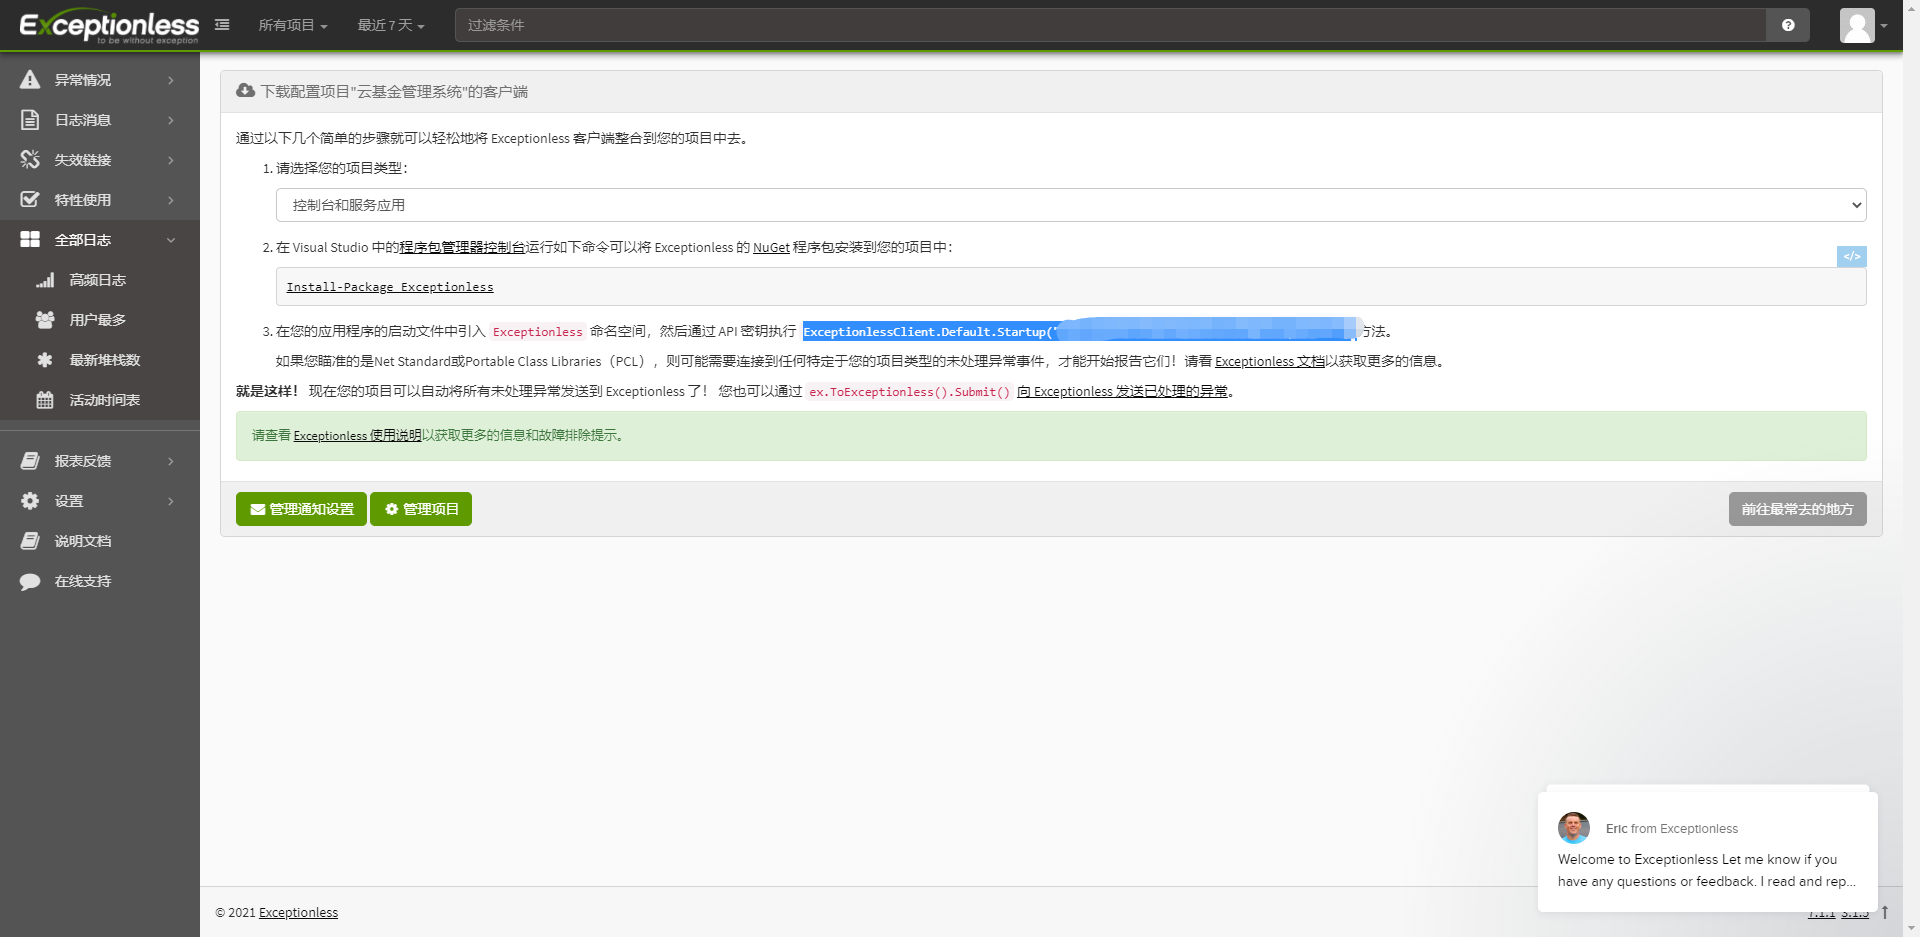Click the ex.ToExceptionless().Submit() code snippet
Screen dimensions: 1920x937
pos(909,392)
